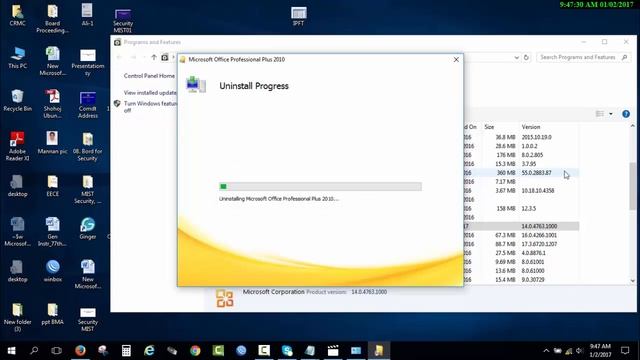Screen dimensions: 640x360
Task: Open Presentation desktop file
Action: pos(87,62)
